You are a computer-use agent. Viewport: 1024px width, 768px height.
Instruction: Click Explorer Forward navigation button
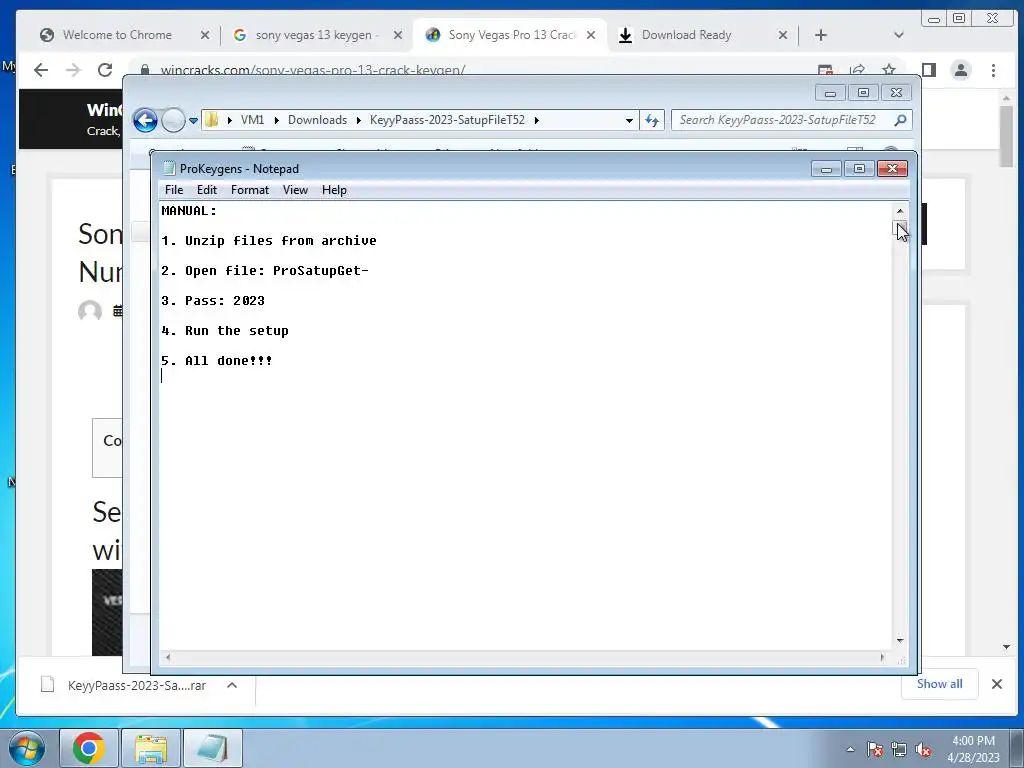[173, 120]
